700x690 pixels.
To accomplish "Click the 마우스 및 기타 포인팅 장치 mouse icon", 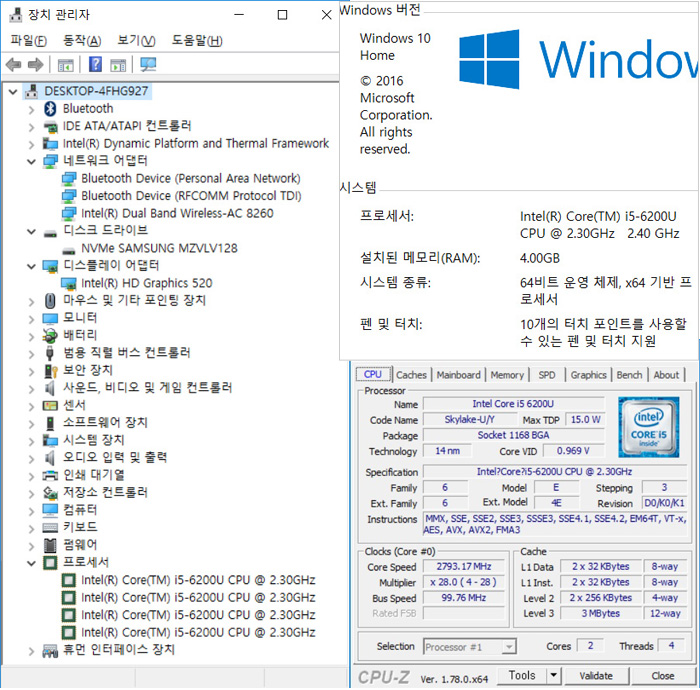I will [50, 300].
